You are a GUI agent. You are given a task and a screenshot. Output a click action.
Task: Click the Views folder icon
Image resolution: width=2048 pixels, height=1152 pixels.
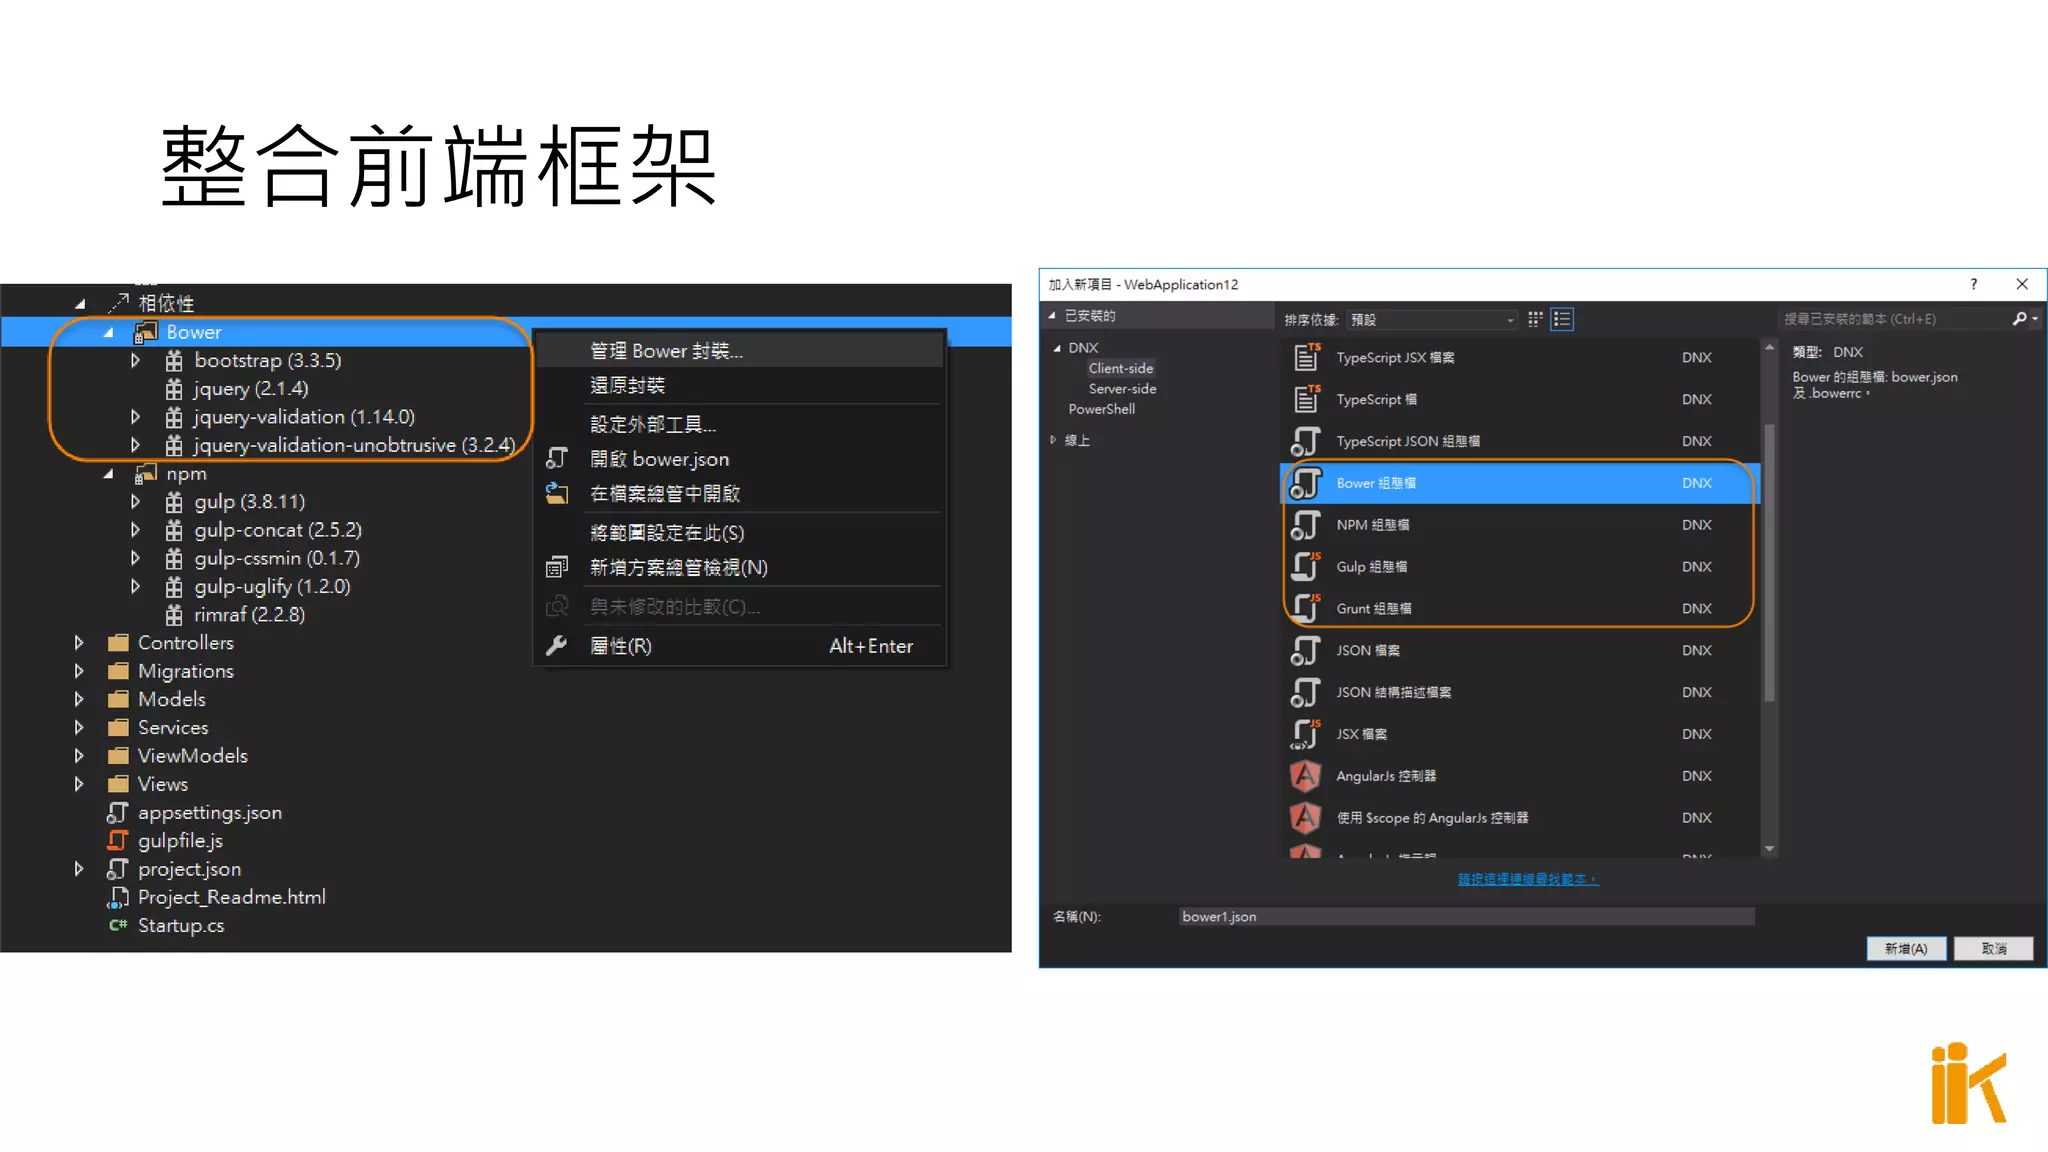(x=118, y=784)
